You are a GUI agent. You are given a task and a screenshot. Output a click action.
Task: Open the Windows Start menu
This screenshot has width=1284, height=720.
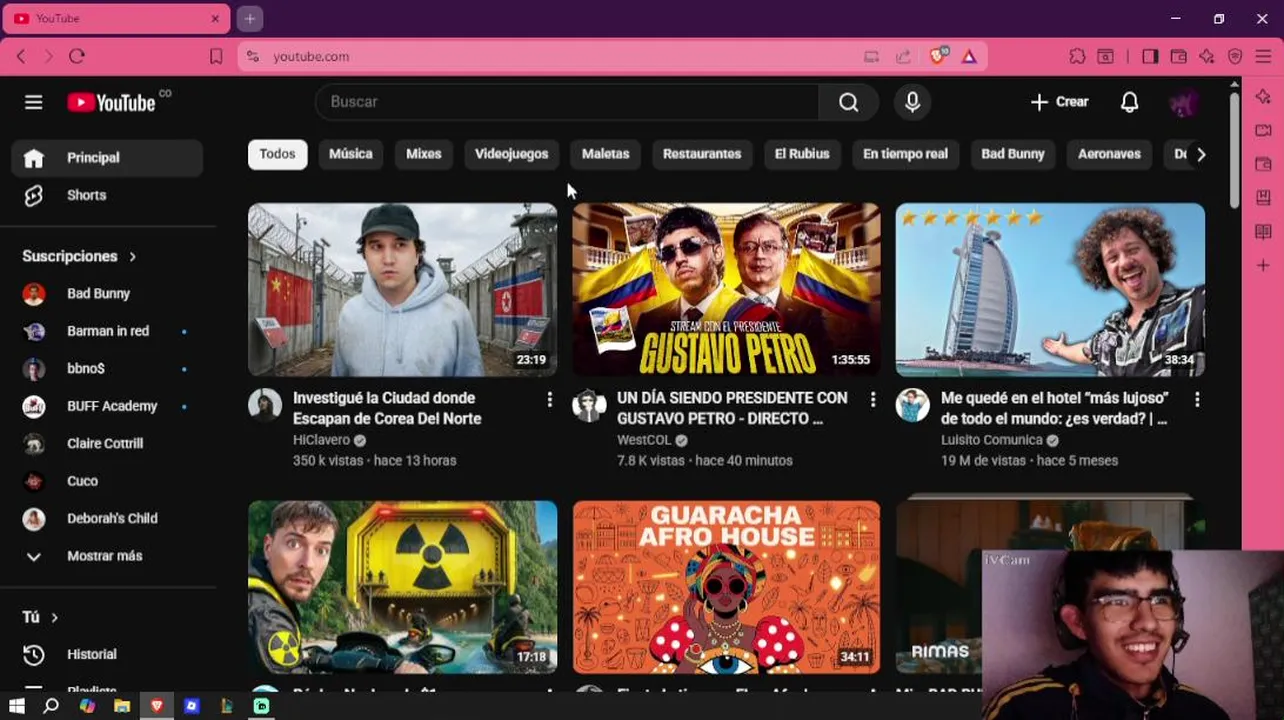tap(16, 706)
